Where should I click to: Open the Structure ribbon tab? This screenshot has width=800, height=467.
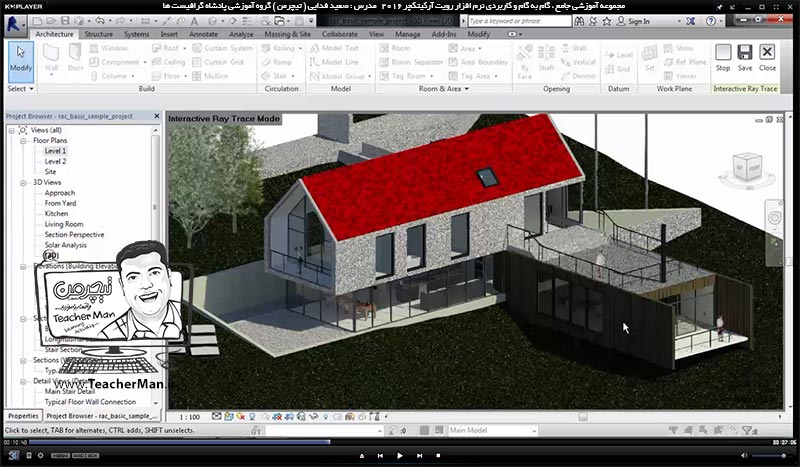coord(98,34)
